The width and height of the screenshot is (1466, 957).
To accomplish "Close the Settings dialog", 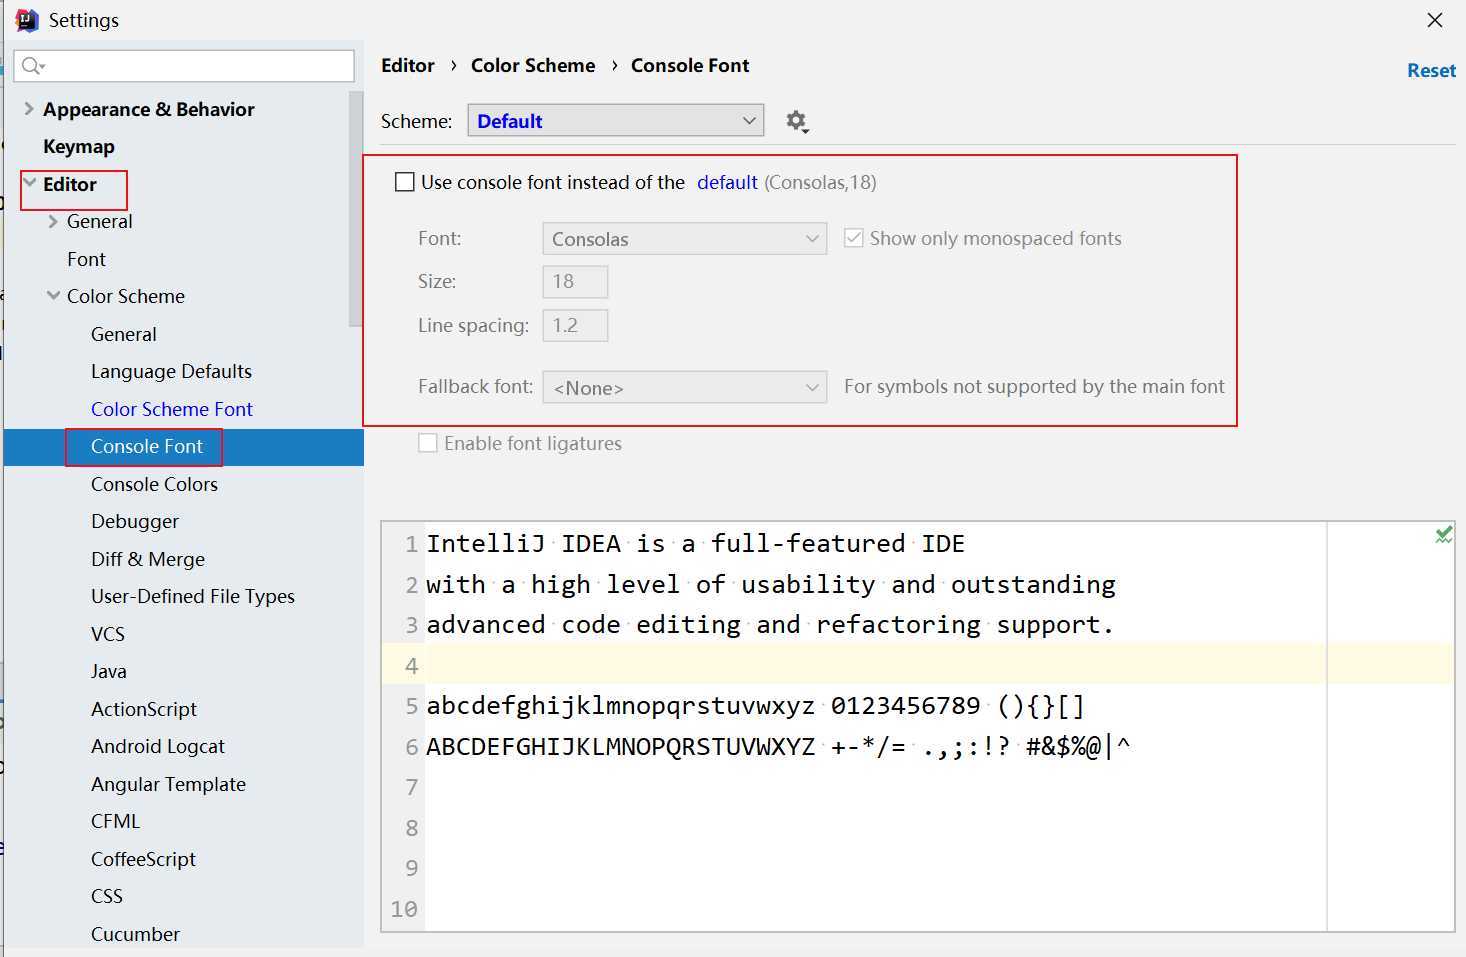I will click(x=1434, y=20).
